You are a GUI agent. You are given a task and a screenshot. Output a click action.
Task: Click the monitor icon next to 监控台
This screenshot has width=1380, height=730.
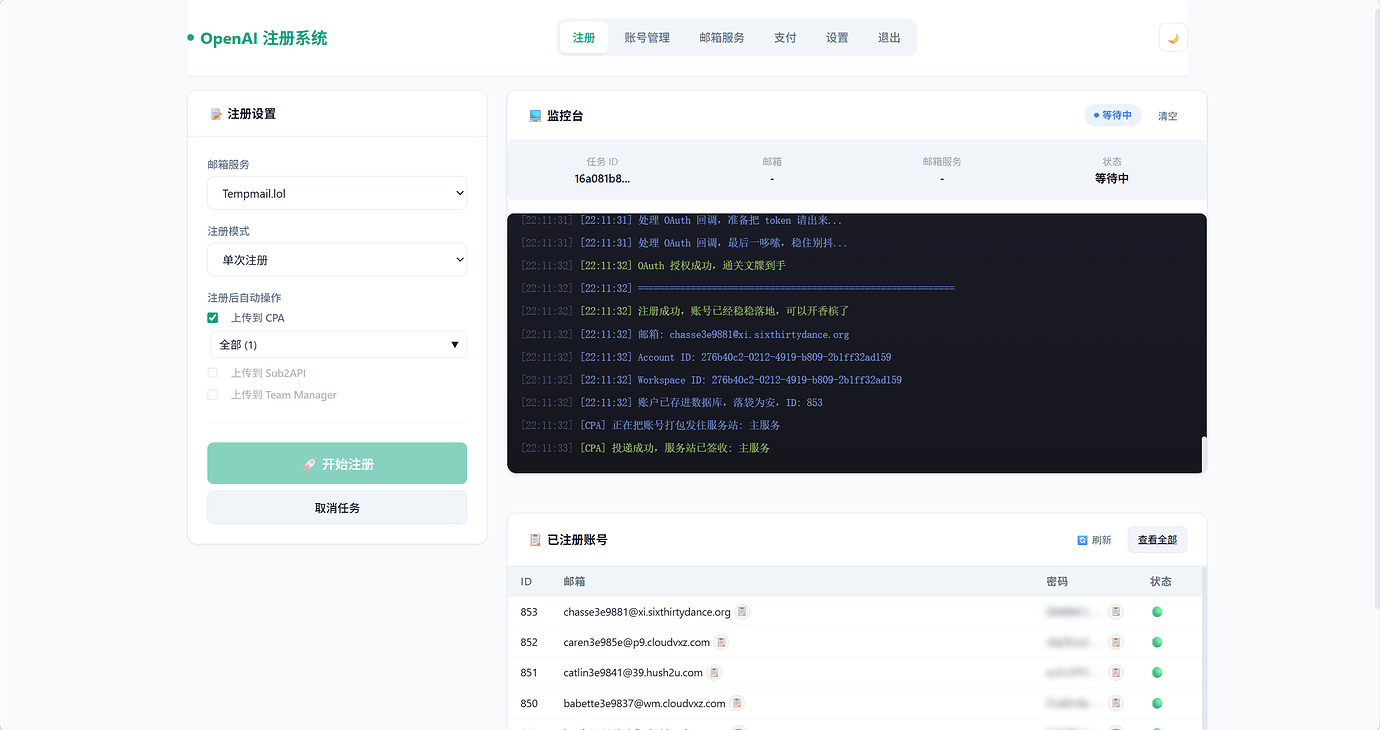(x=535, y=115)
